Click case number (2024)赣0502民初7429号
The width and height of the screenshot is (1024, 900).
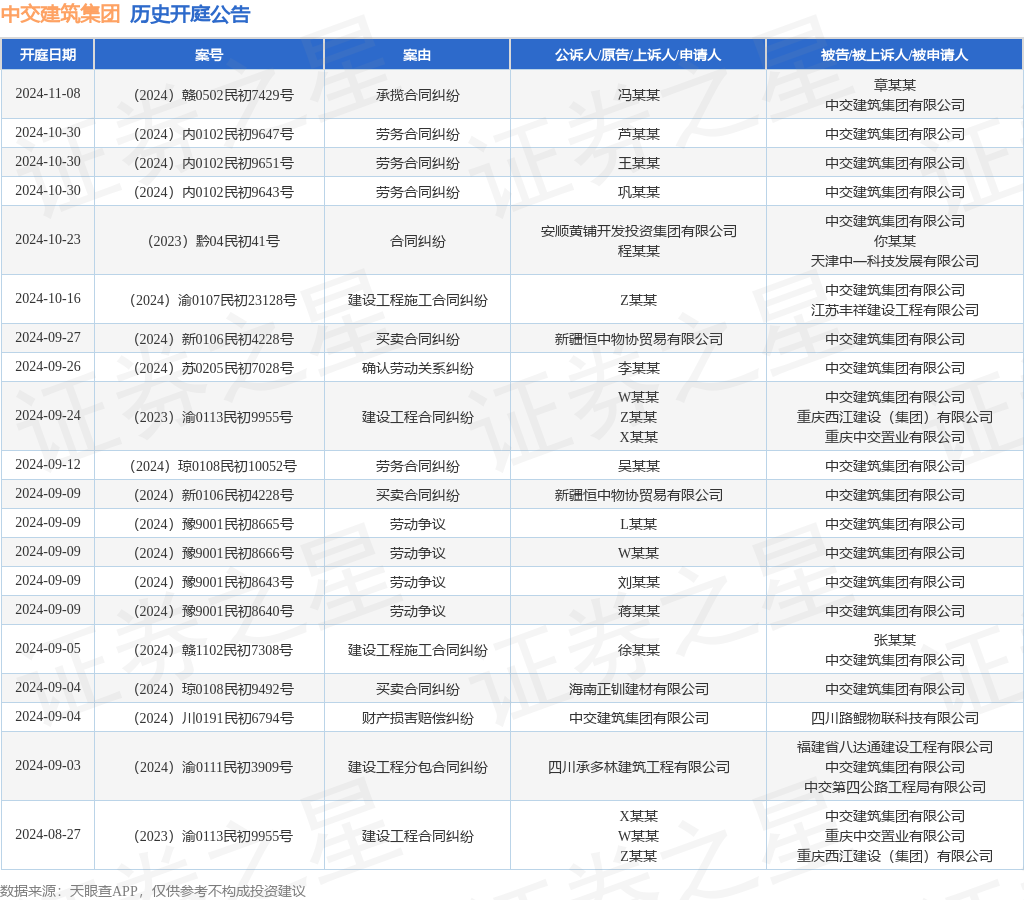[214, 95]
